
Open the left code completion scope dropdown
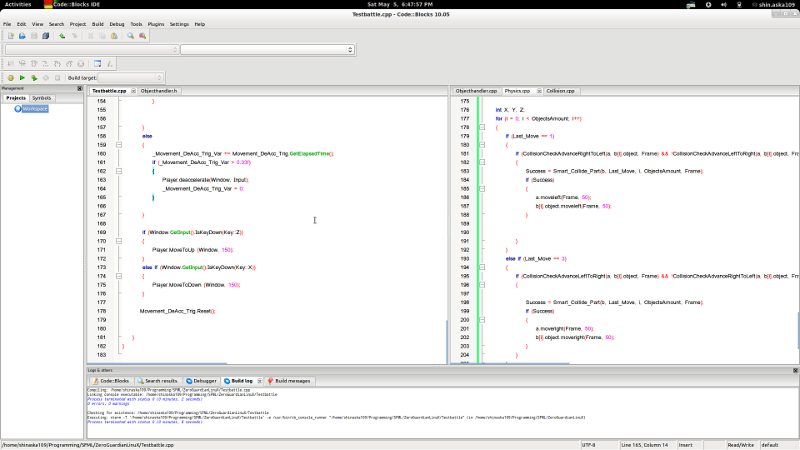[91, 49]
